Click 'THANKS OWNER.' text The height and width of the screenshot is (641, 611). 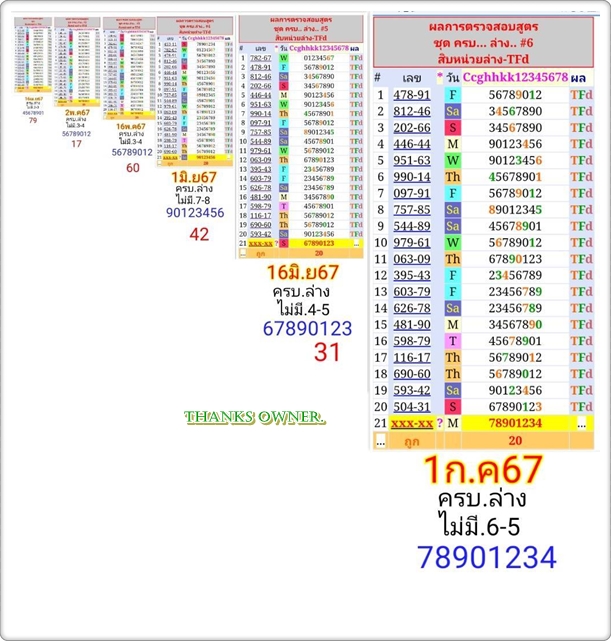[x=254, y=417]
